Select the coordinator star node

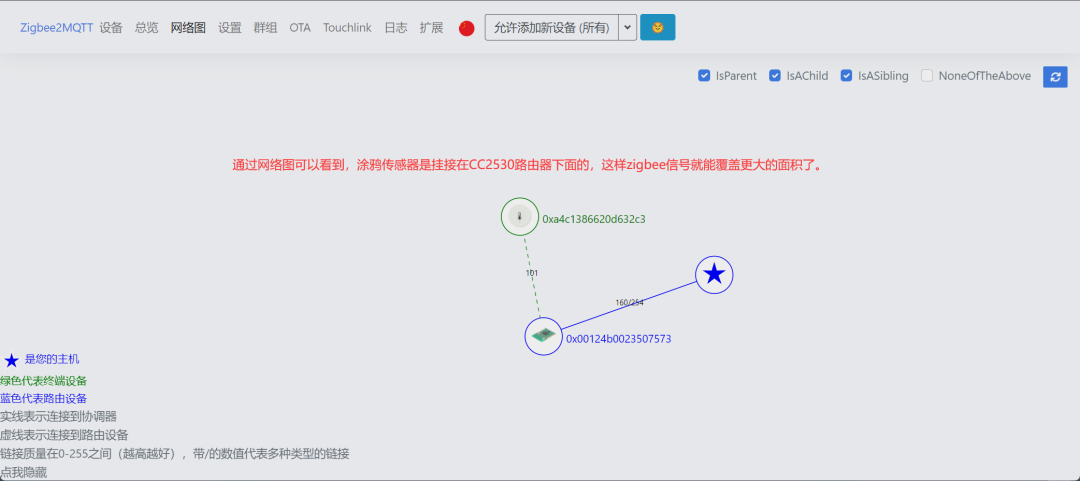[714, 275]
